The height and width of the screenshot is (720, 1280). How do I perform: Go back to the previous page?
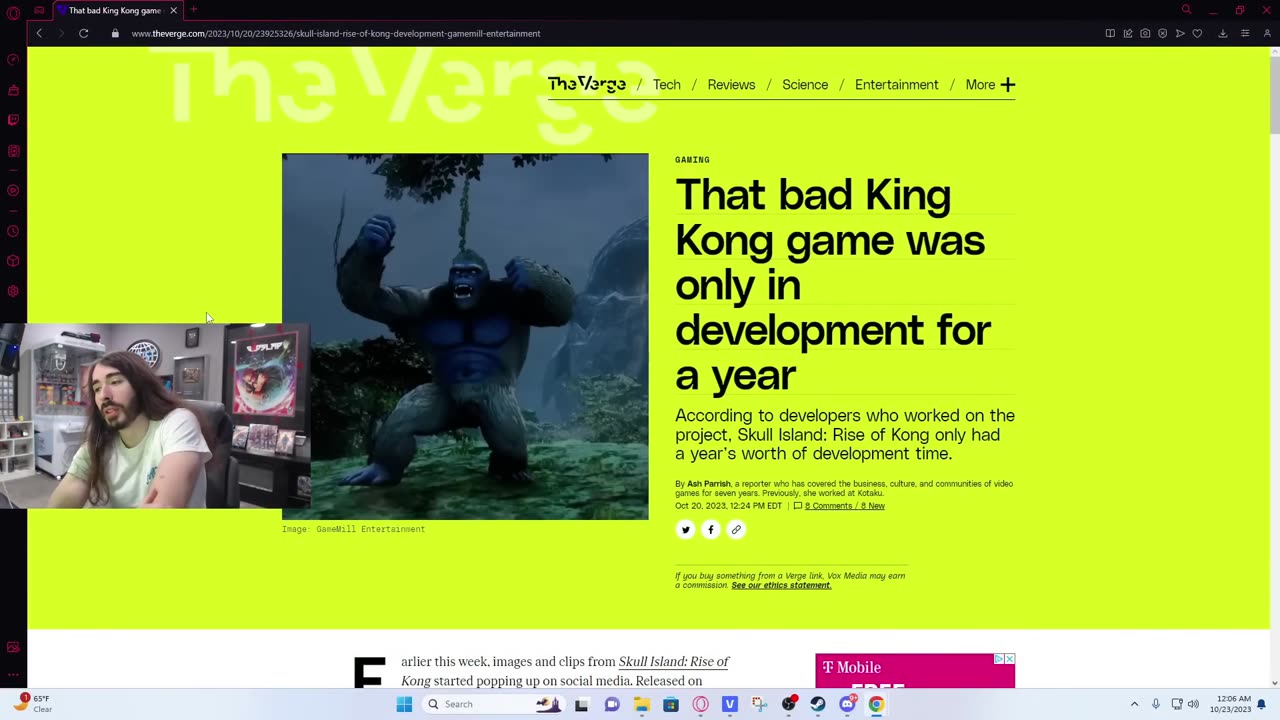39,33
